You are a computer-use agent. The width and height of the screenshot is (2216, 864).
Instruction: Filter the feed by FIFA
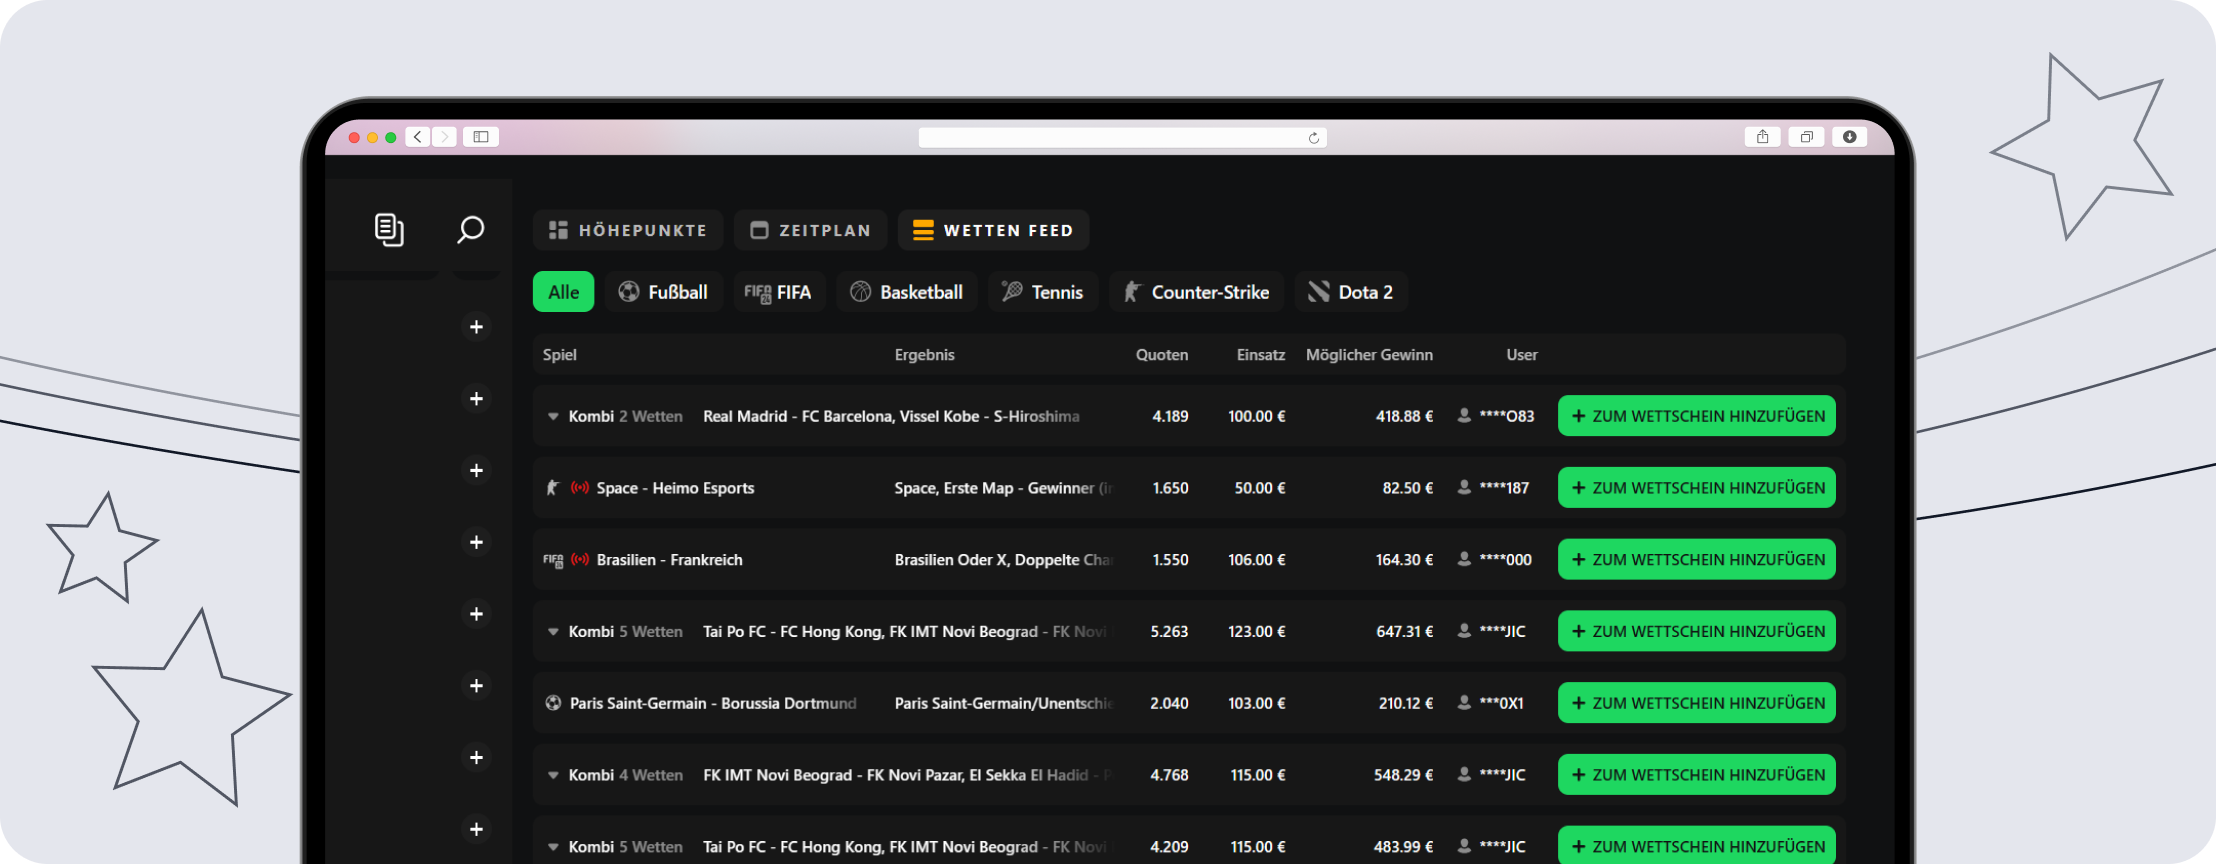(x=779, y=292)
